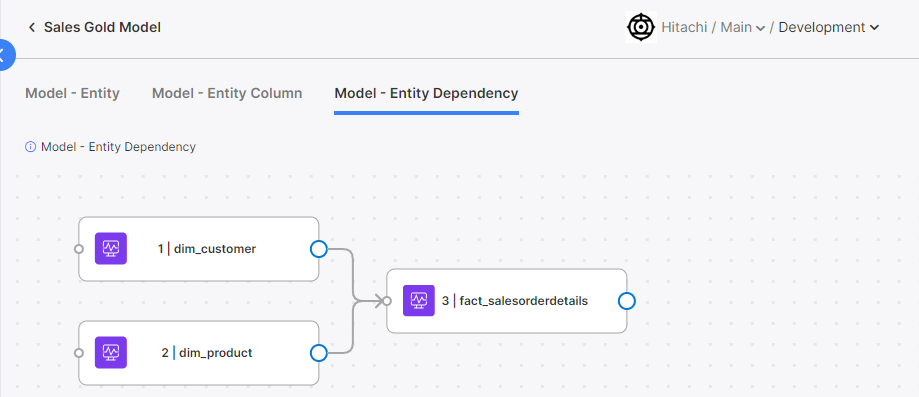This screenshot has width=919, height=397.
Task: Click the purple monitor icon on dim_customer node
Action: (x=111, y=249)
